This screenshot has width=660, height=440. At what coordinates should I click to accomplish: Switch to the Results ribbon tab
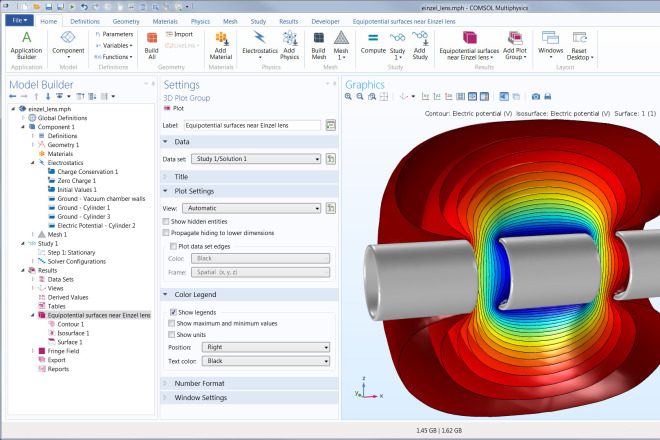[288, 21]
